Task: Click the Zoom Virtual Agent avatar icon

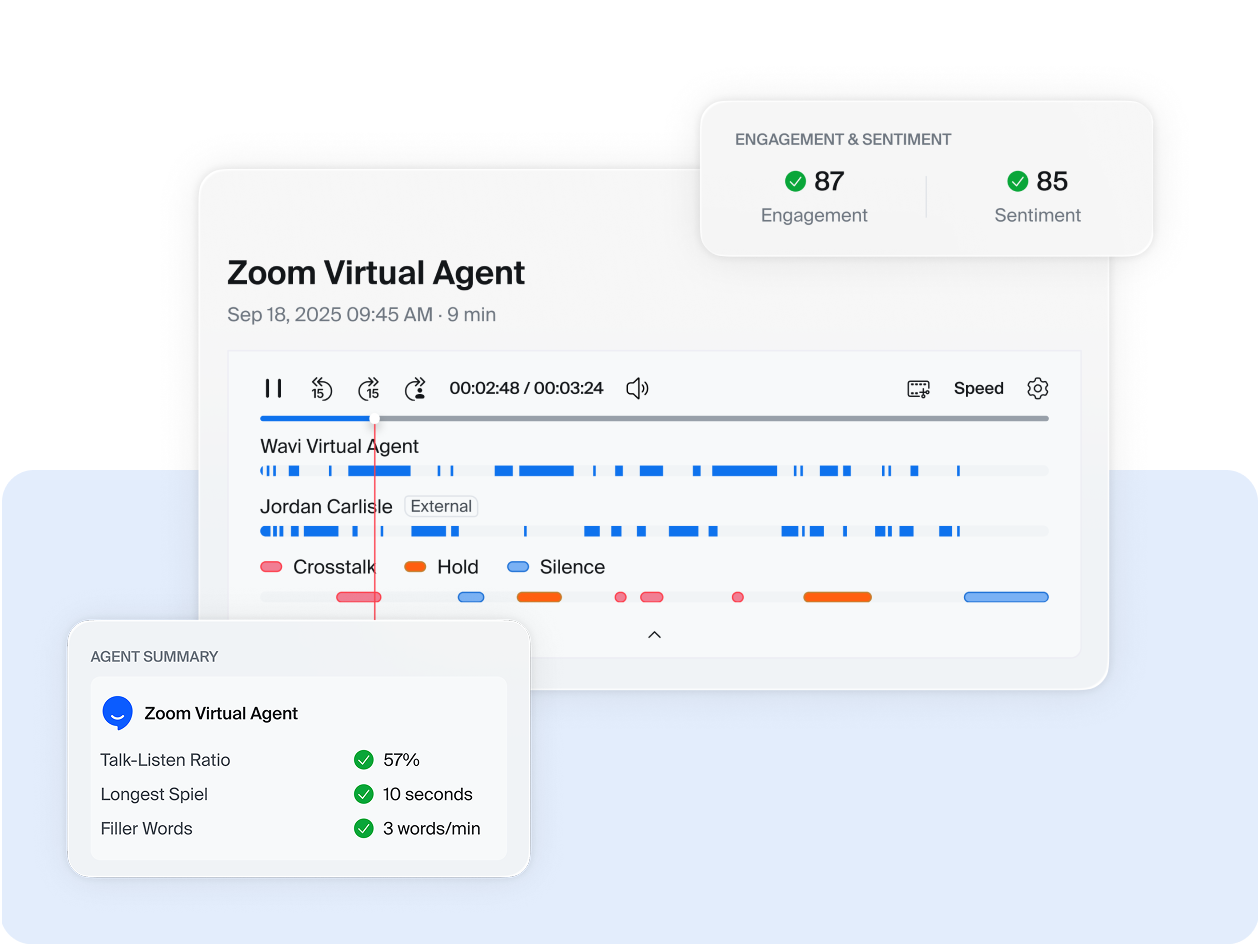Action: point(118,713)
